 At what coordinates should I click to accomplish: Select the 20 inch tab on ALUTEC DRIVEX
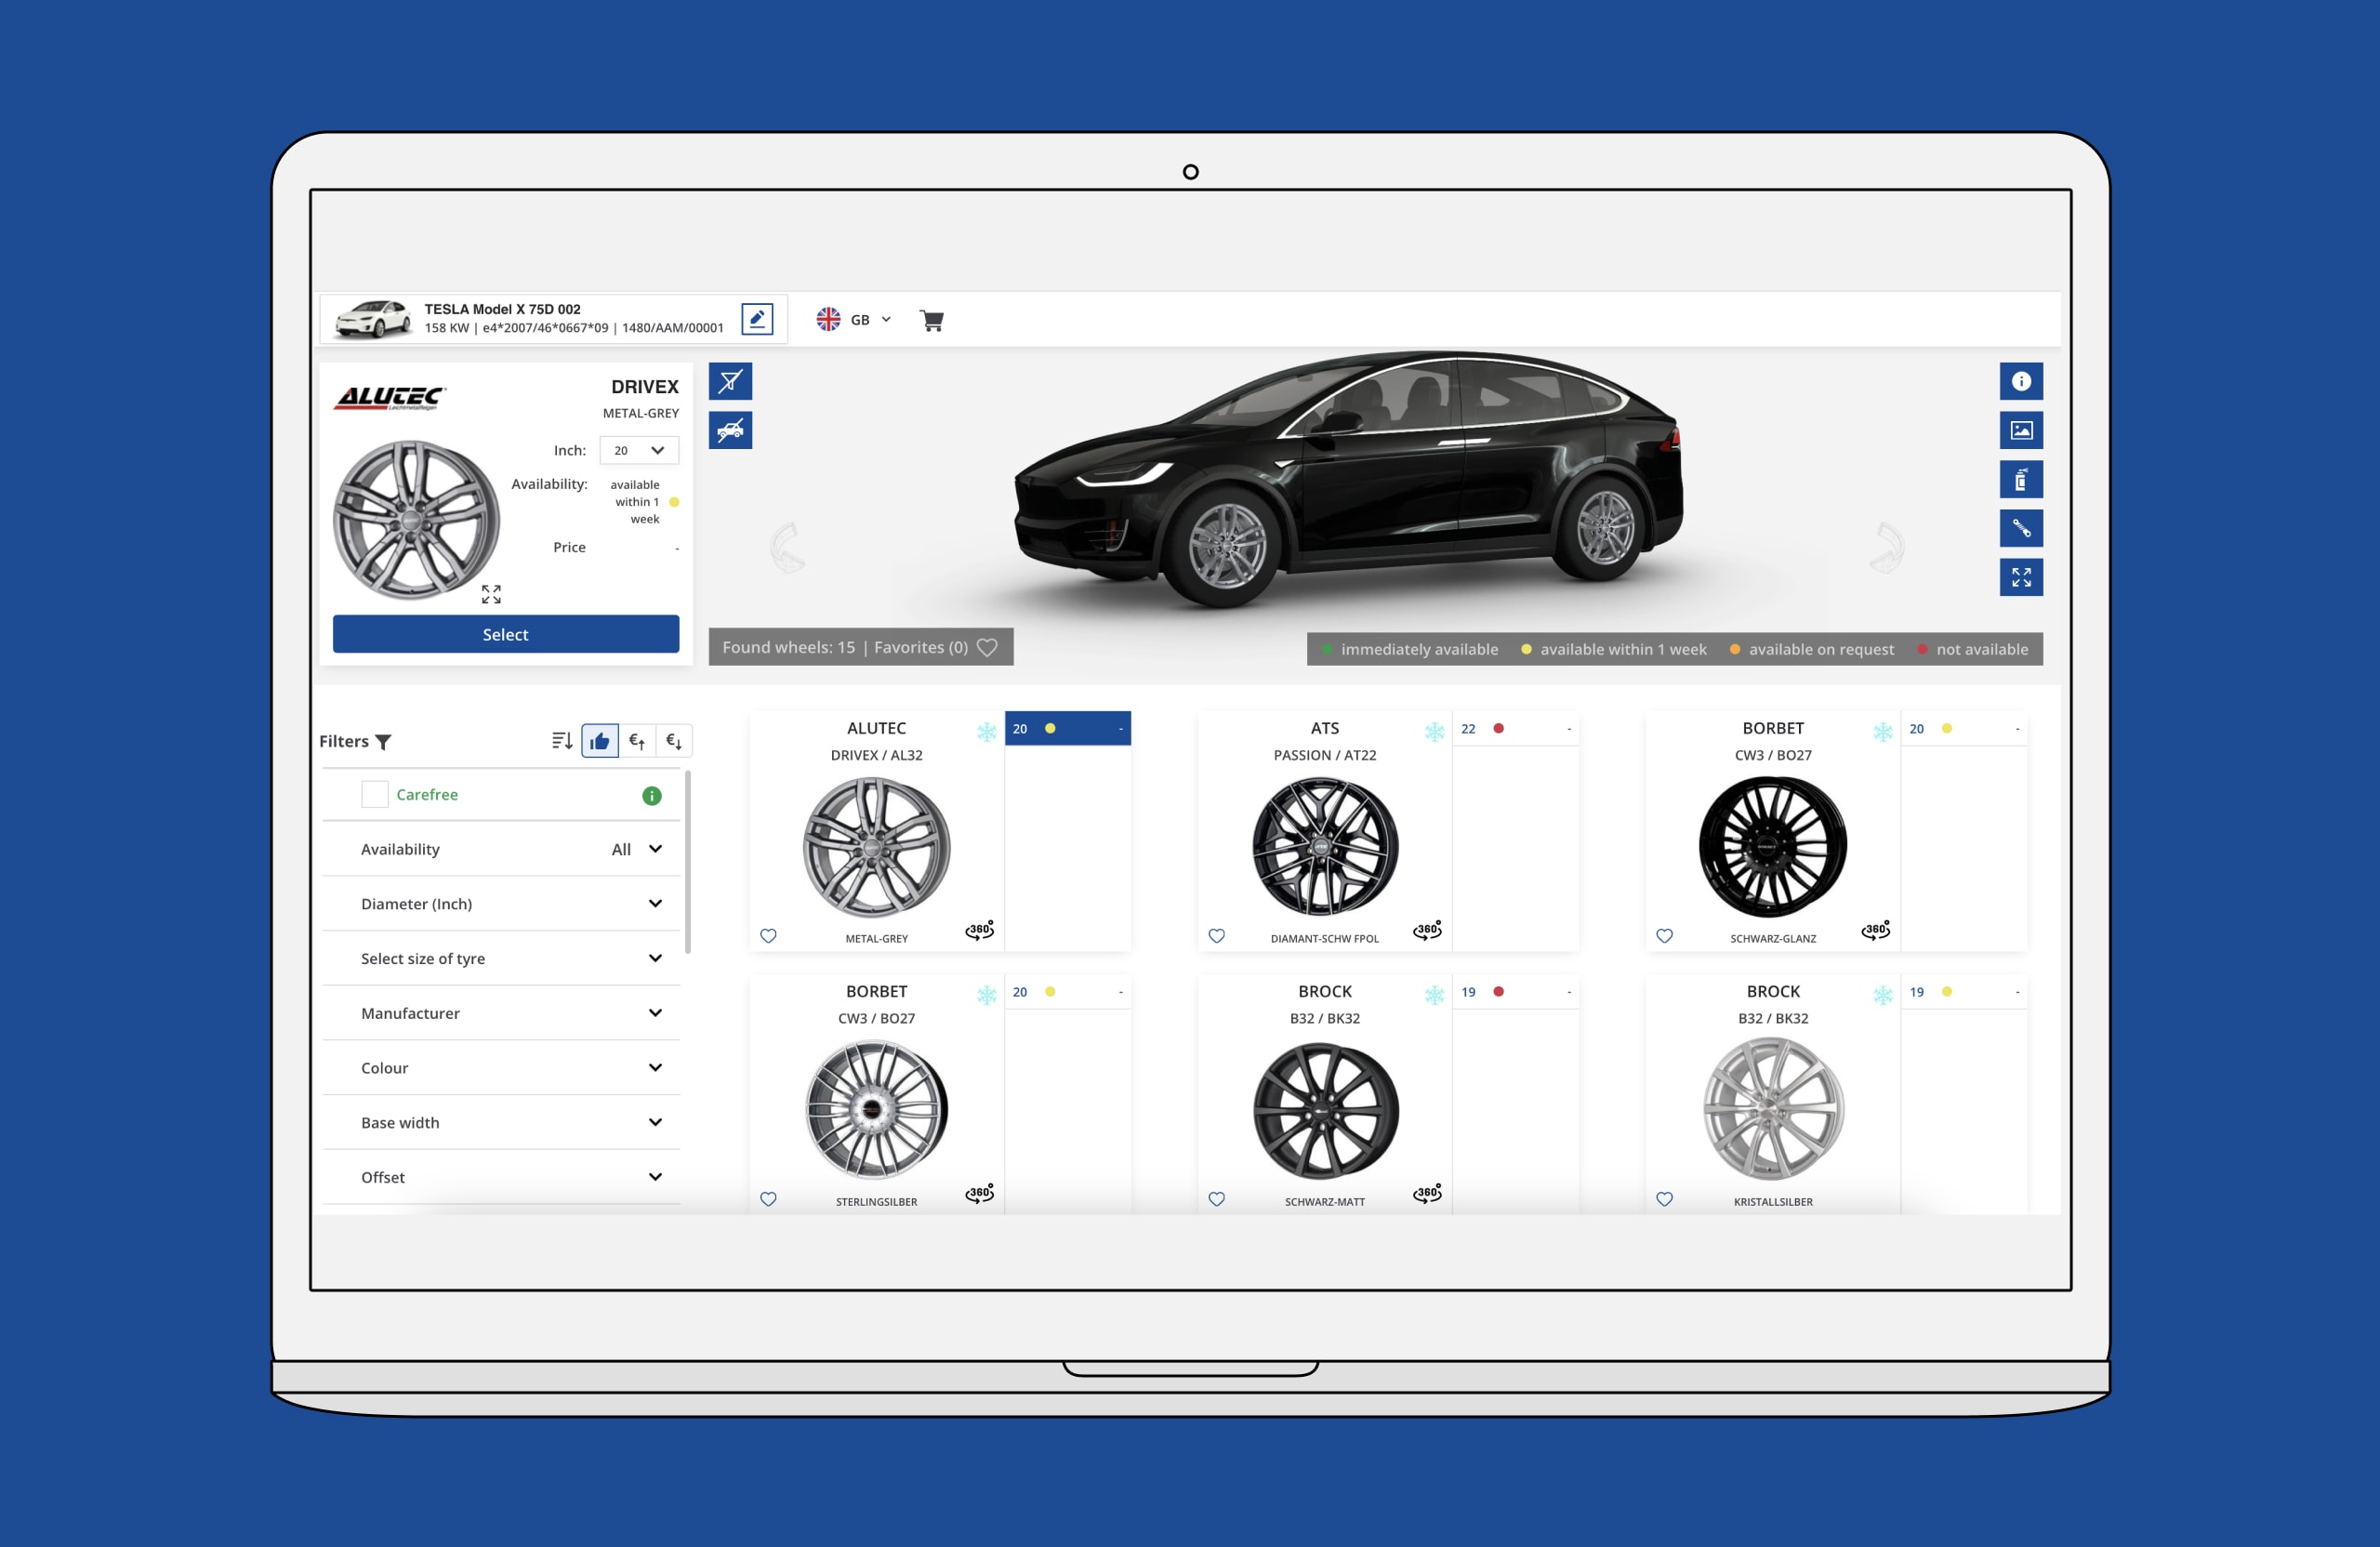coord(1068,728)
